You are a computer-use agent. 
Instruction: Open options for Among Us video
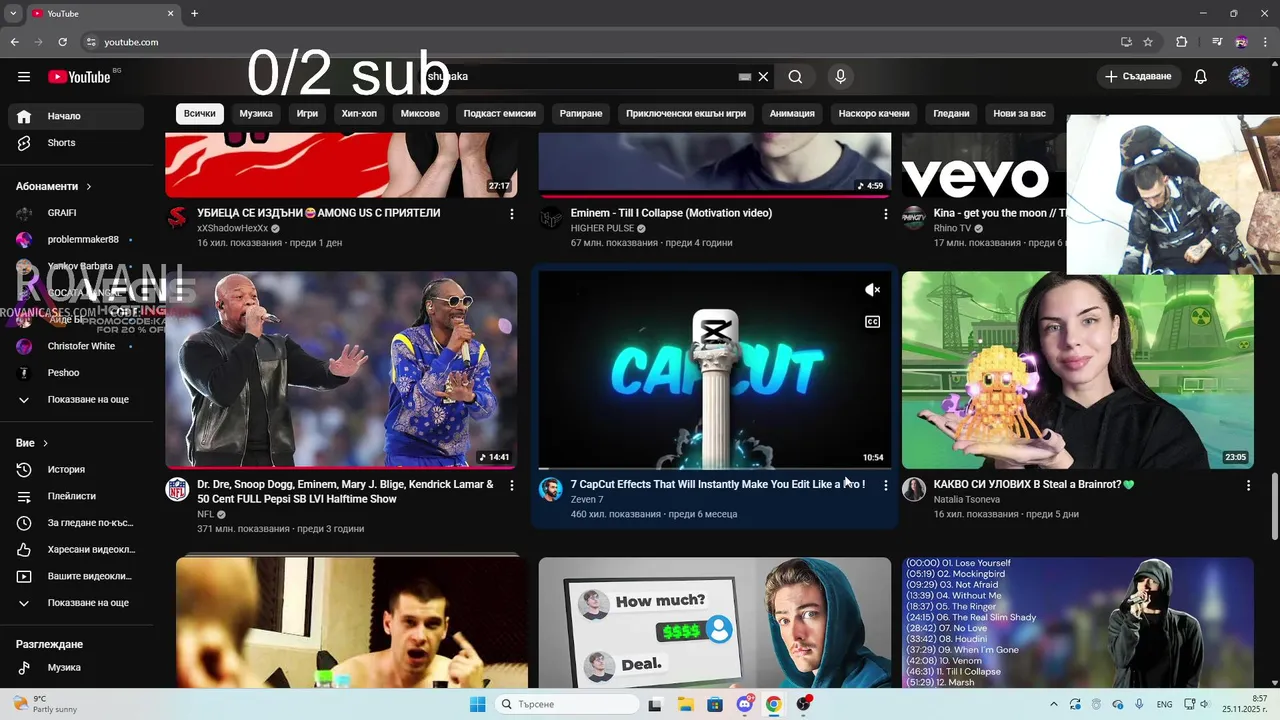(512, 214)
